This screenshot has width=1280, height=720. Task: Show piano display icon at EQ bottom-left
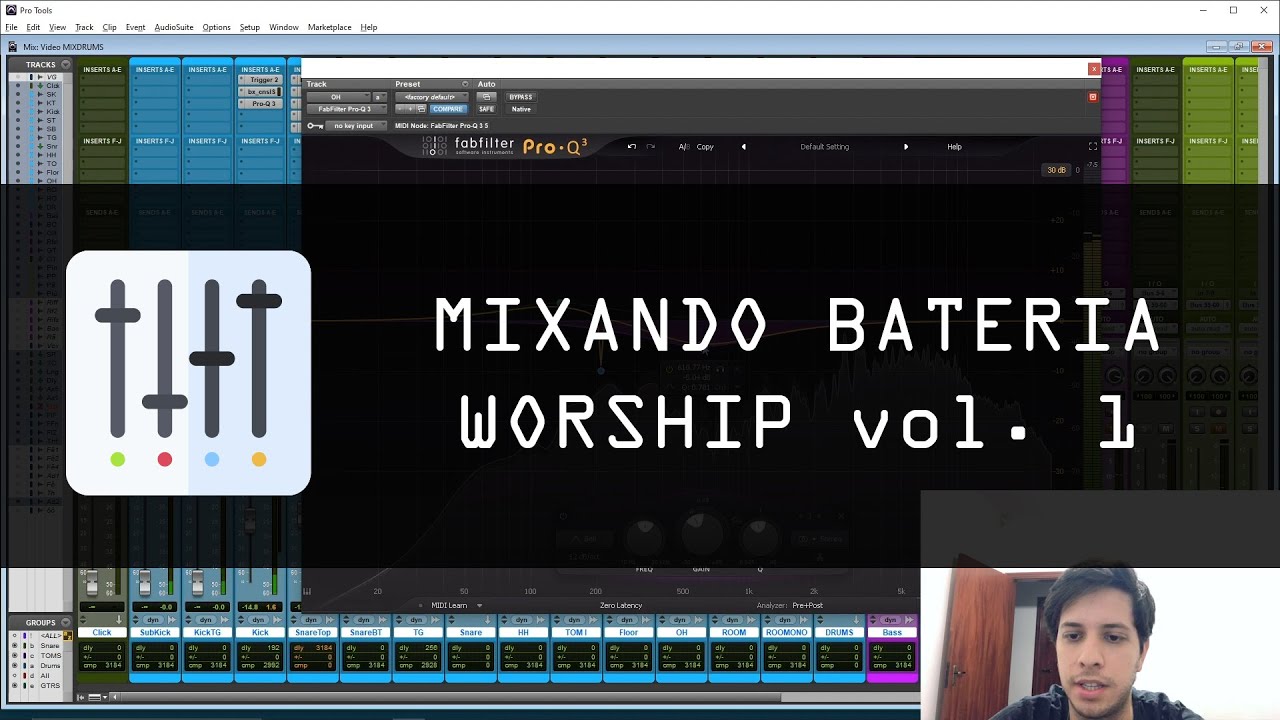pyautogui.click(x=307, y=591)
